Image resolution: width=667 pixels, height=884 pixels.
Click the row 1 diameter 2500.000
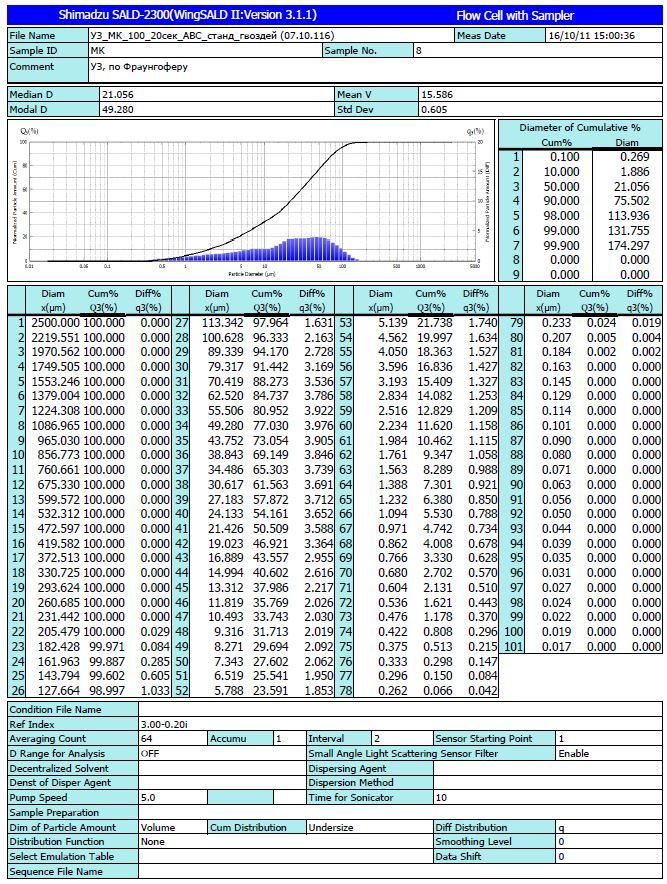pyautogui.click(x=55, y=322)
